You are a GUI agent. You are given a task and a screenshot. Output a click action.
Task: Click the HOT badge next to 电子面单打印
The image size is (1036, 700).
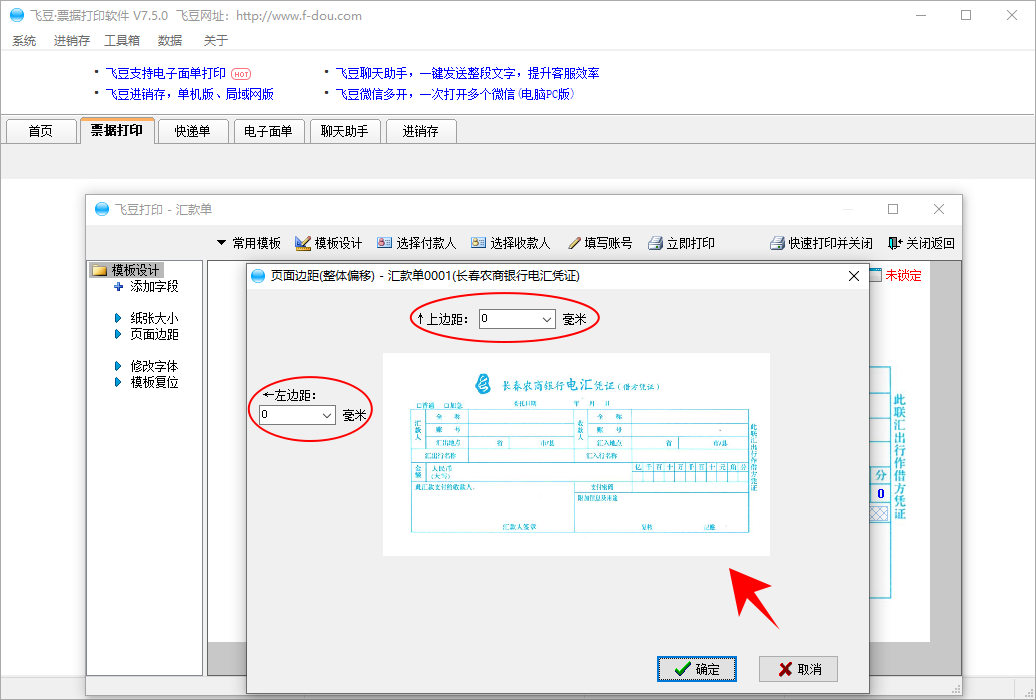[x=241, y=74]
